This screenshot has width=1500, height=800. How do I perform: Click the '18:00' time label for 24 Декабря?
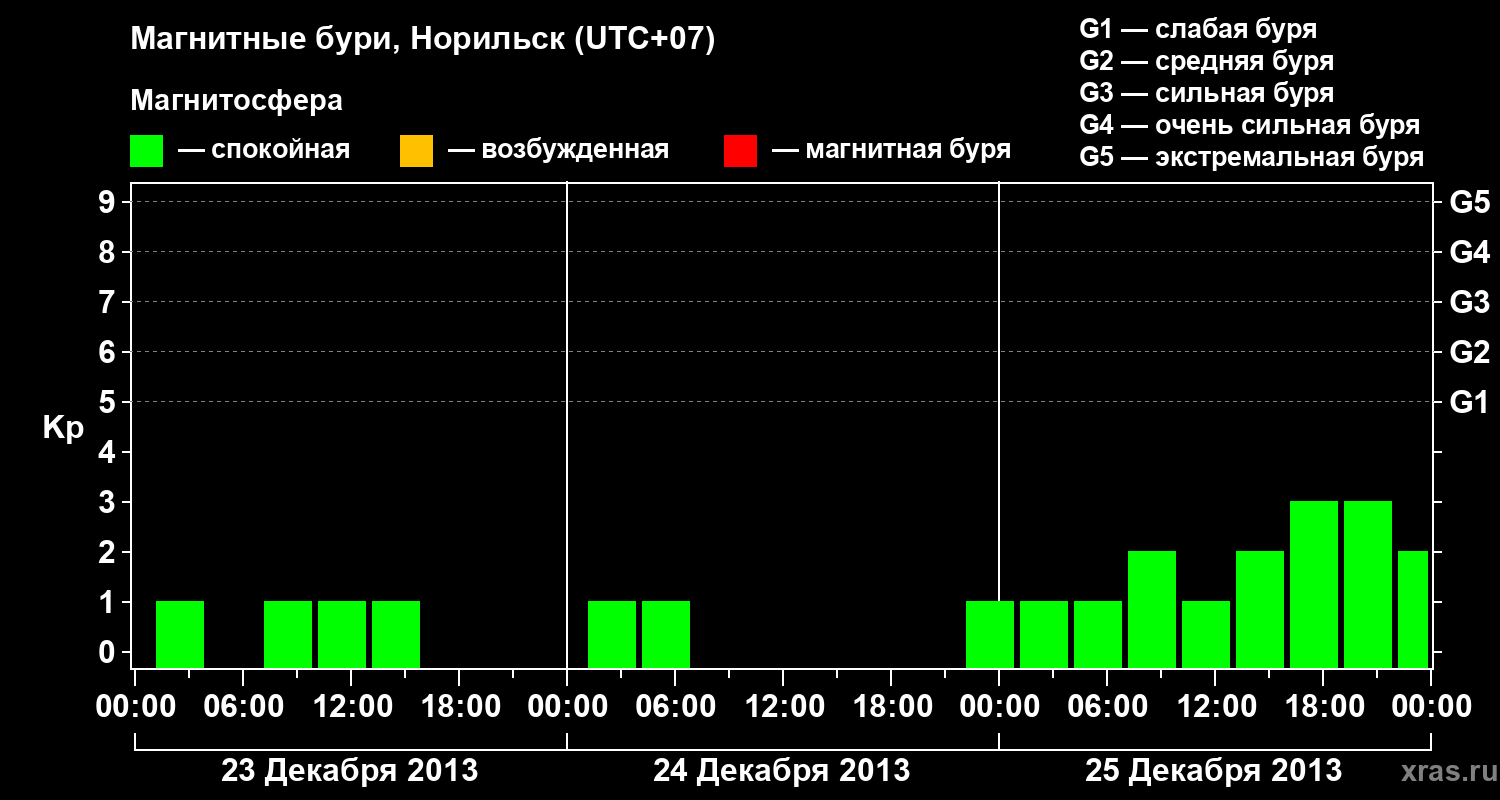(x=891, y=707)
